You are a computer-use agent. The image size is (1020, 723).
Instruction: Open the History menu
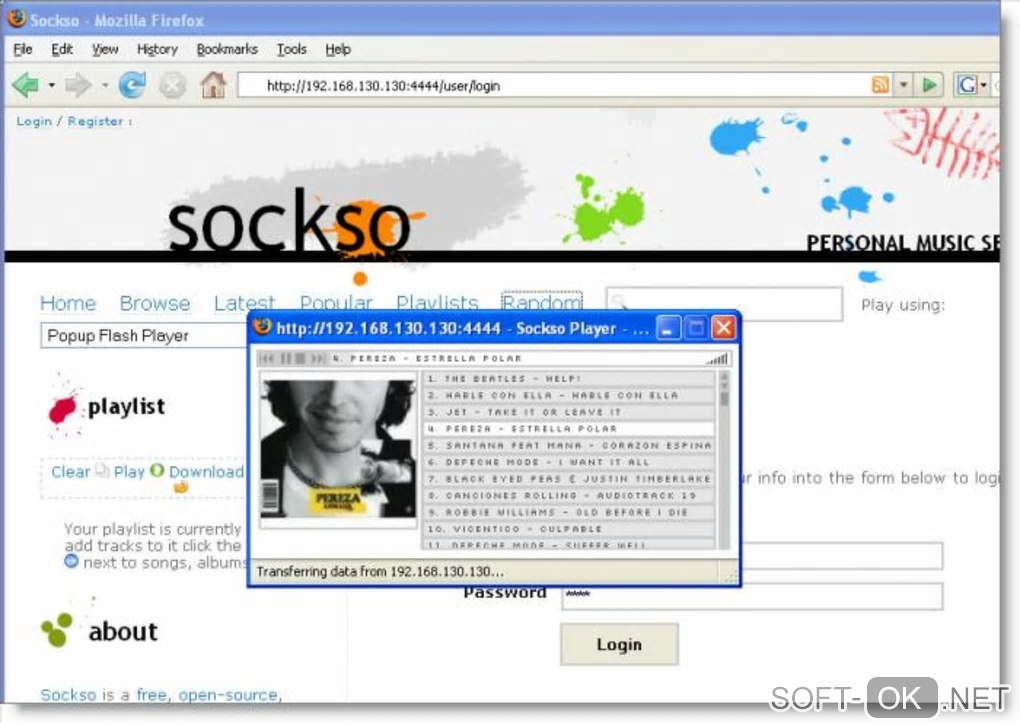click(x=157, y=49)
